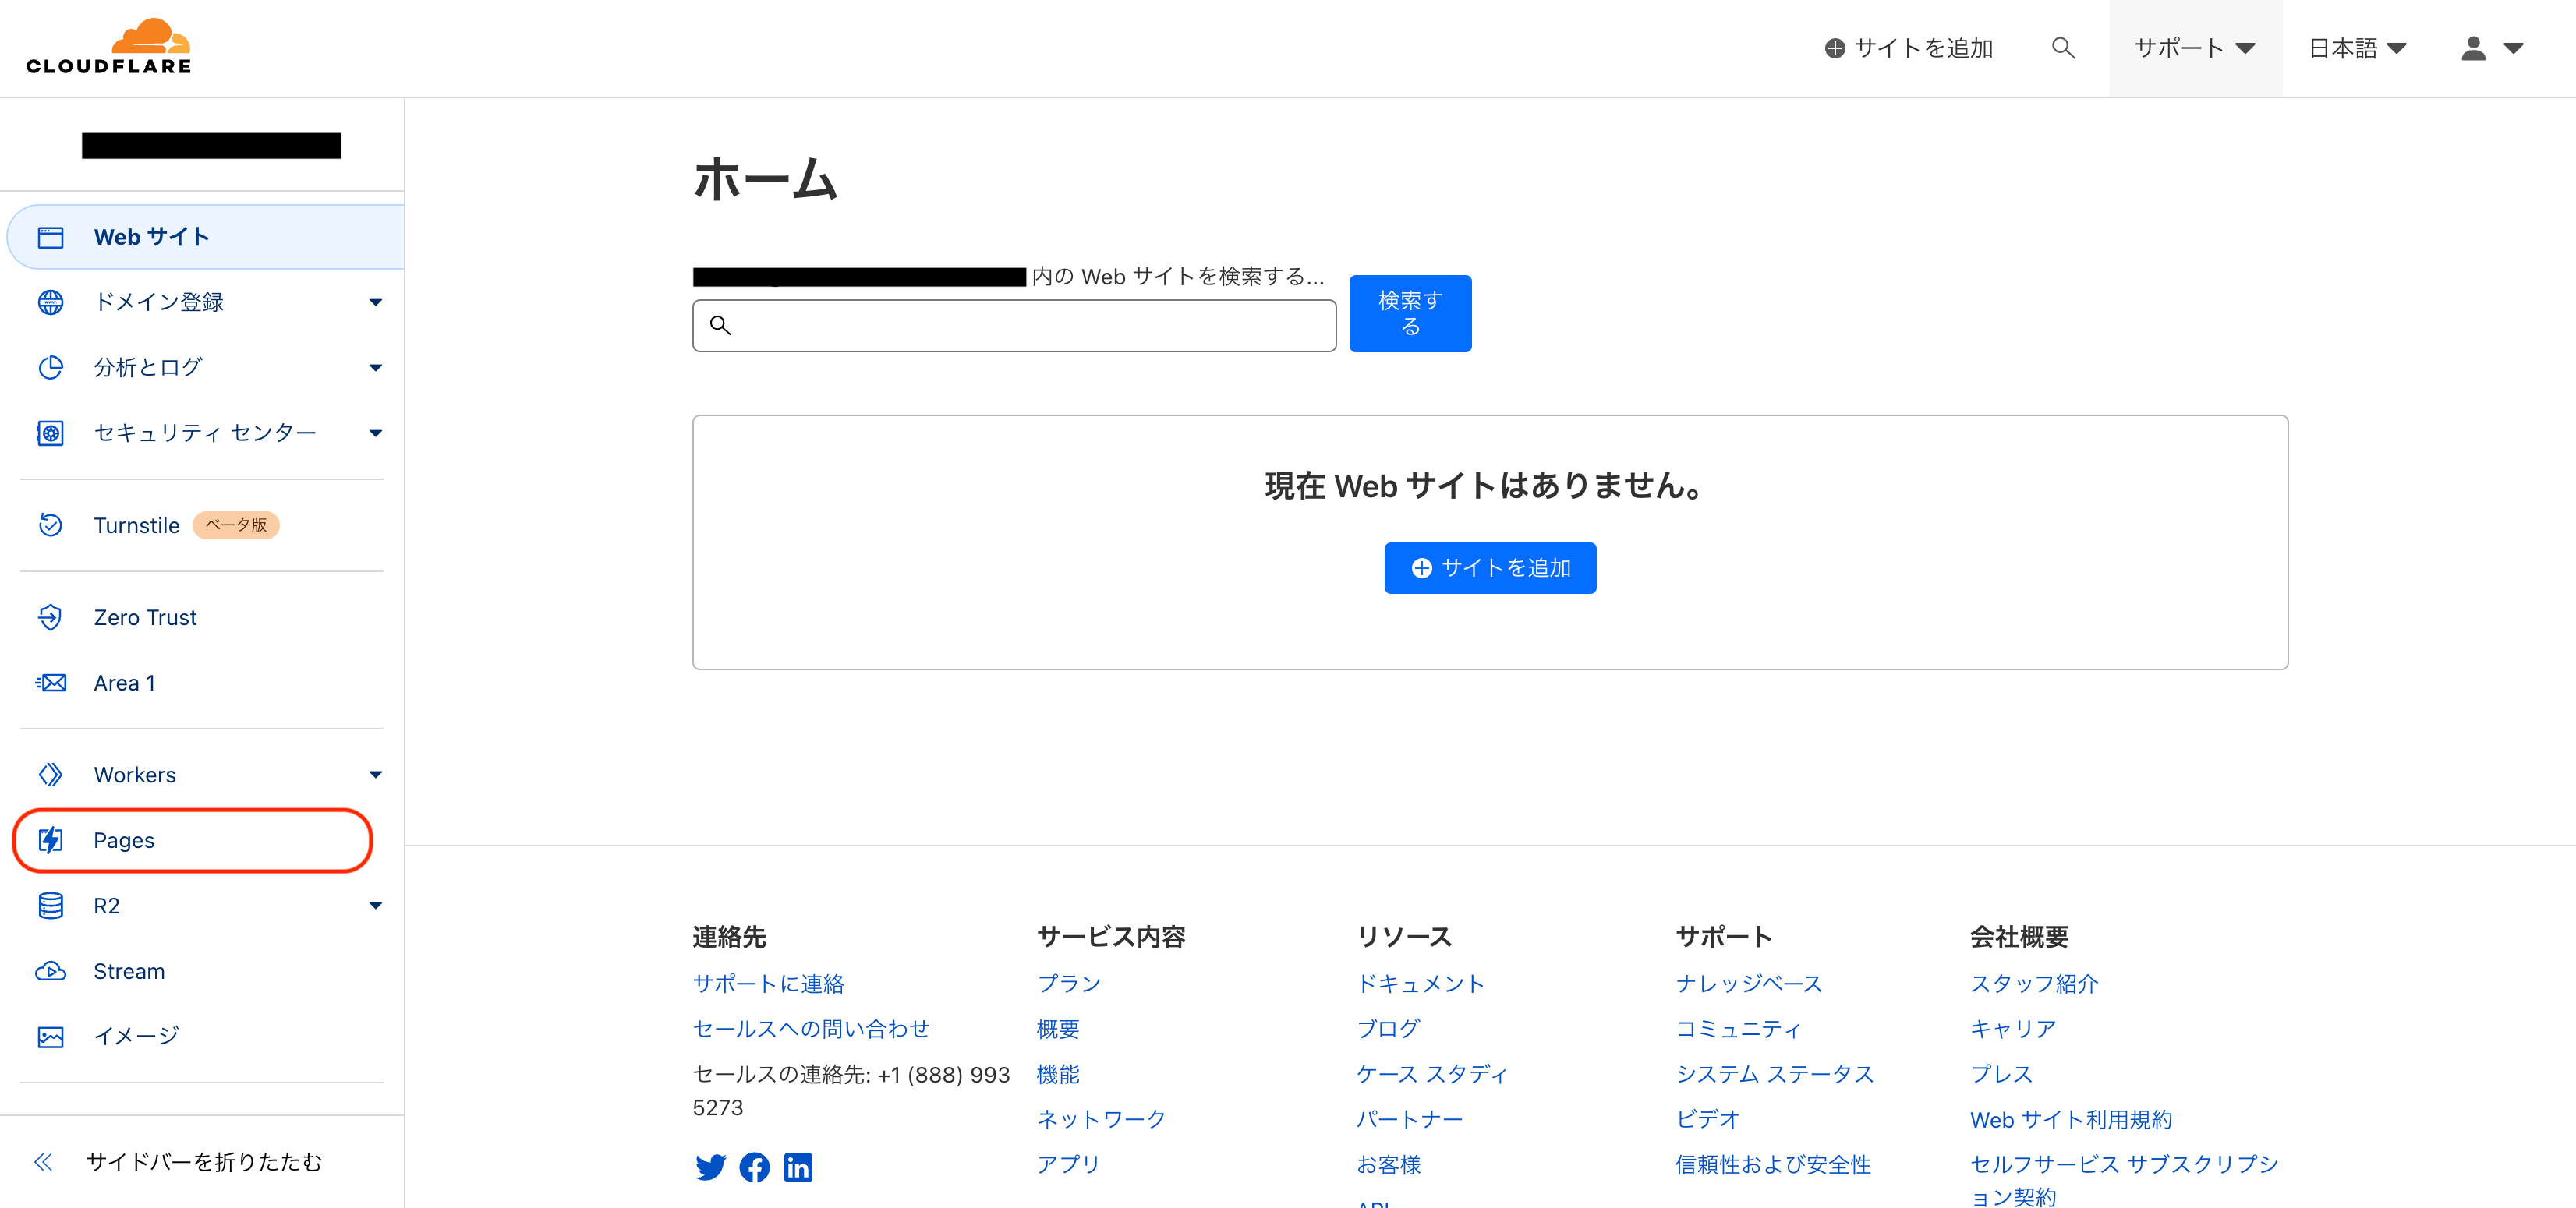Image resolution: width=2576 pixels, height=1208 pixels.
Task: Click the Cloudflare logo
Action: click(108, 45)
